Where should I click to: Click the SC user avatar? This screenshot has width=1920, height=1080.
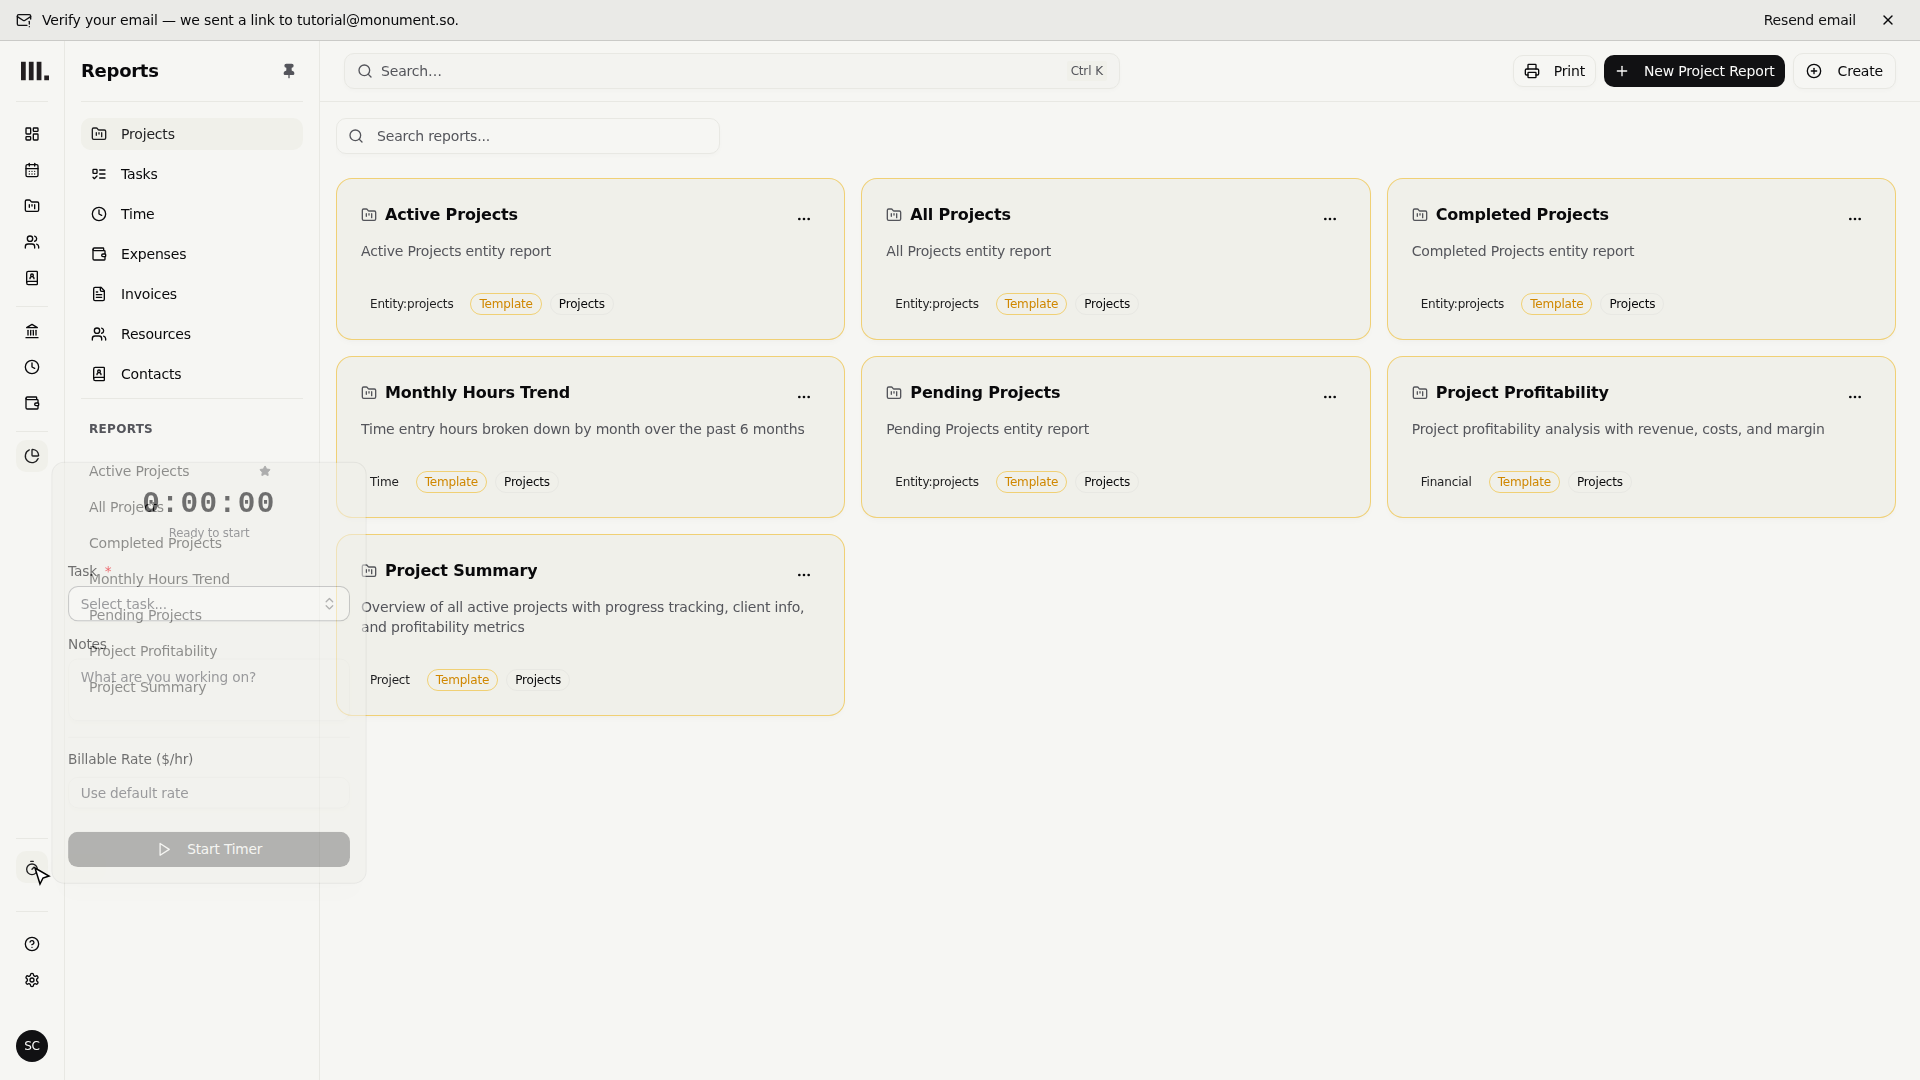pyautogui.click(x=32, y=1046)
